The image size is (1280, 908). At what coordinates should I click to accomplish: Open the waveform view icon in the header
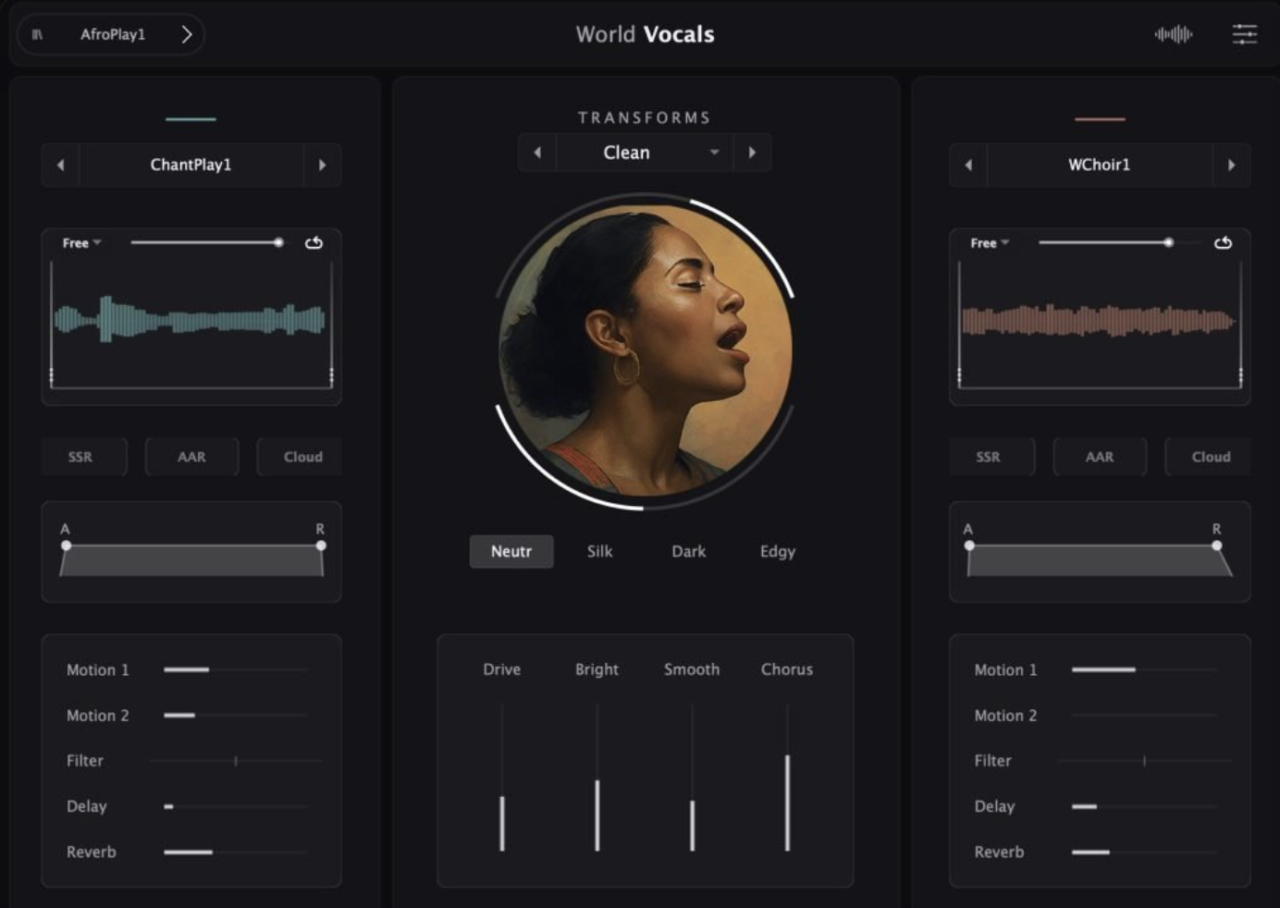pos(1173,34)
